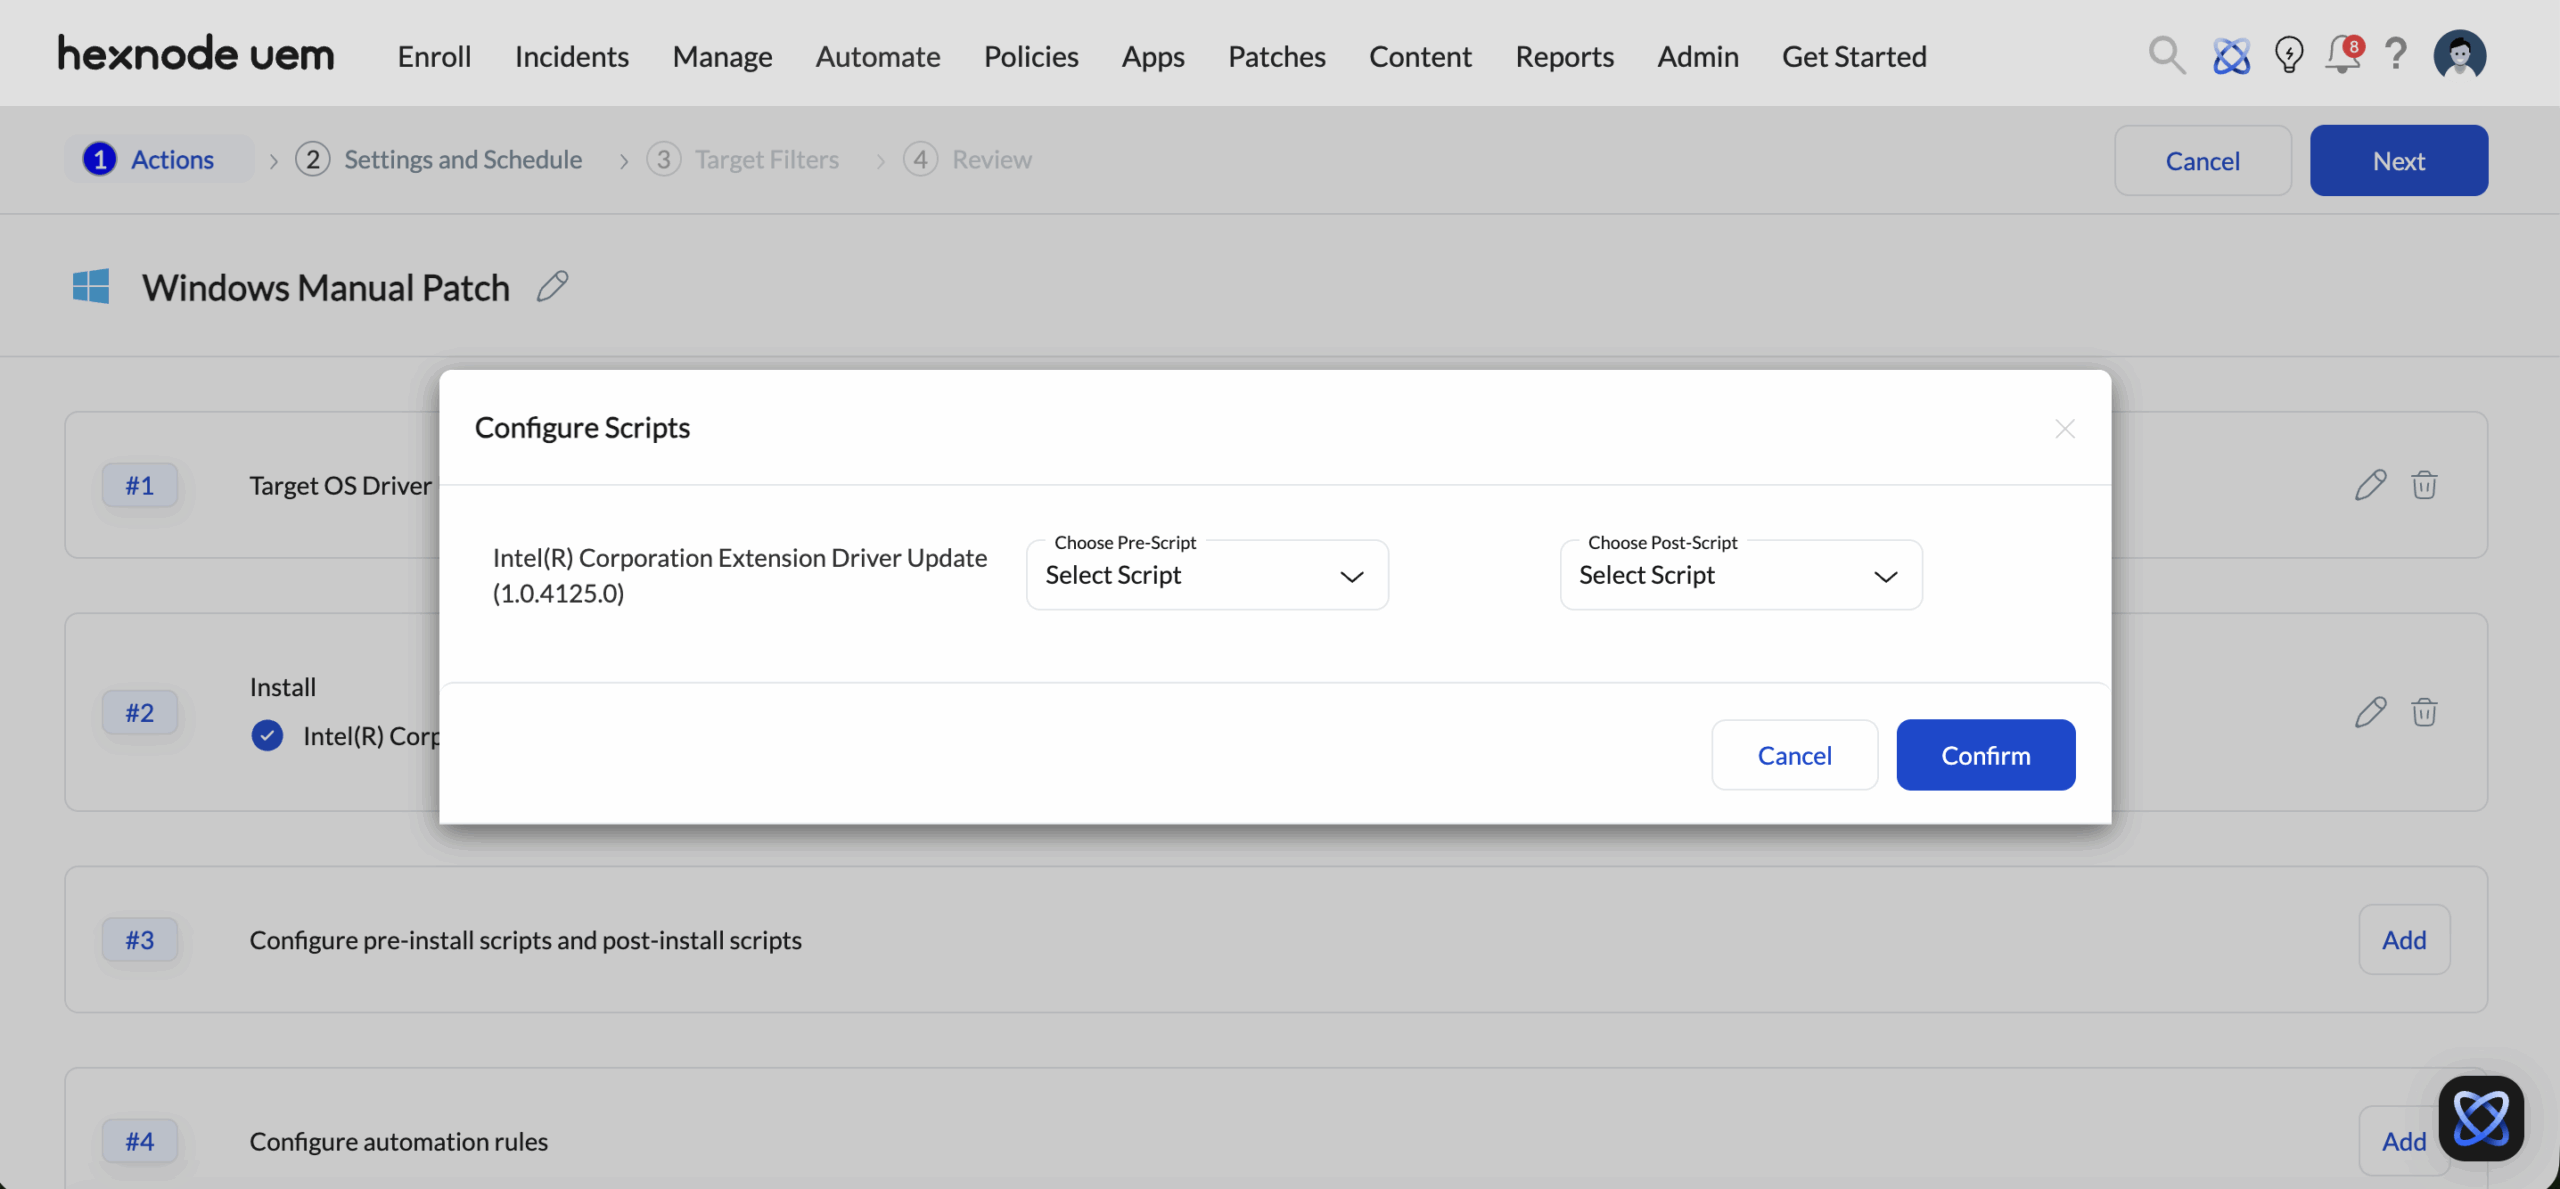Click Intel(R) Corporation Extension Driver Update text
The width and height of the screenshot is (2560, 1189).
(740, 575)
